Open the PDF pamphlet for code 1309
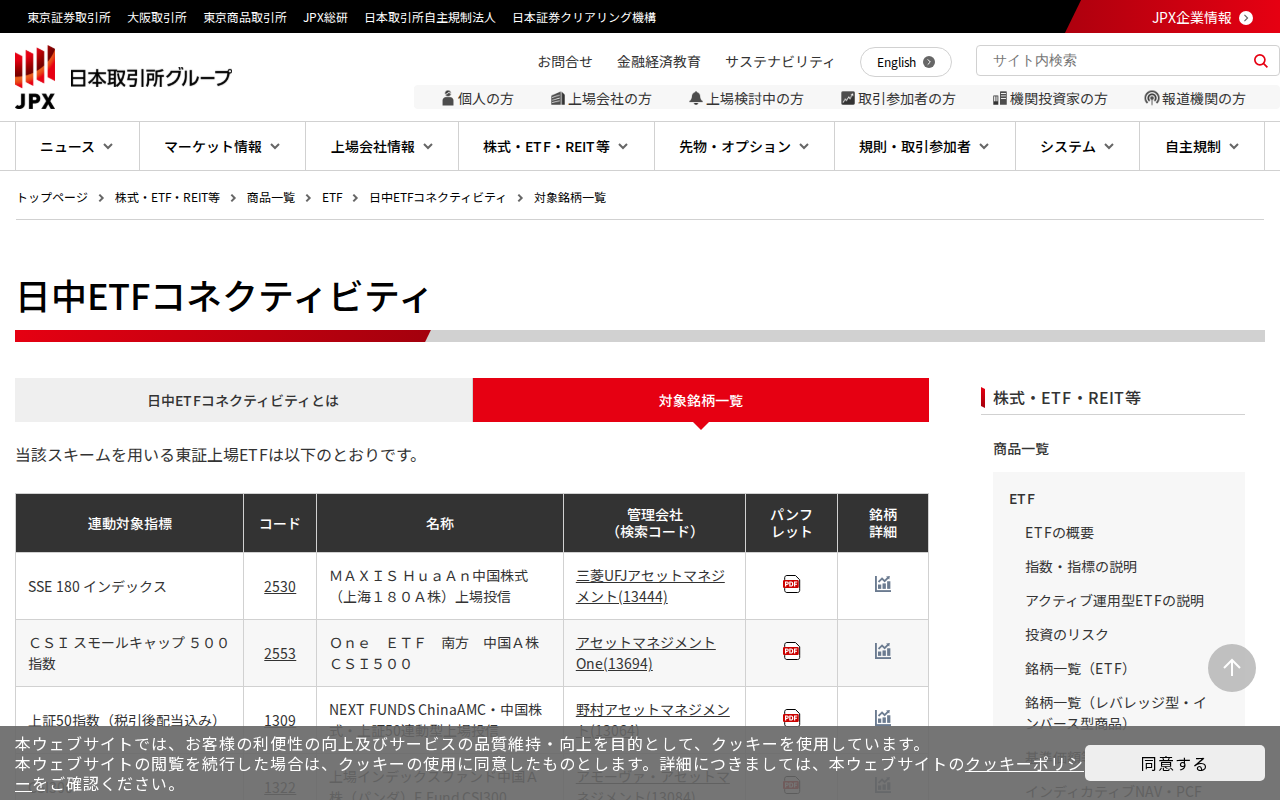 pyautogui.click(x=791, y=717)
